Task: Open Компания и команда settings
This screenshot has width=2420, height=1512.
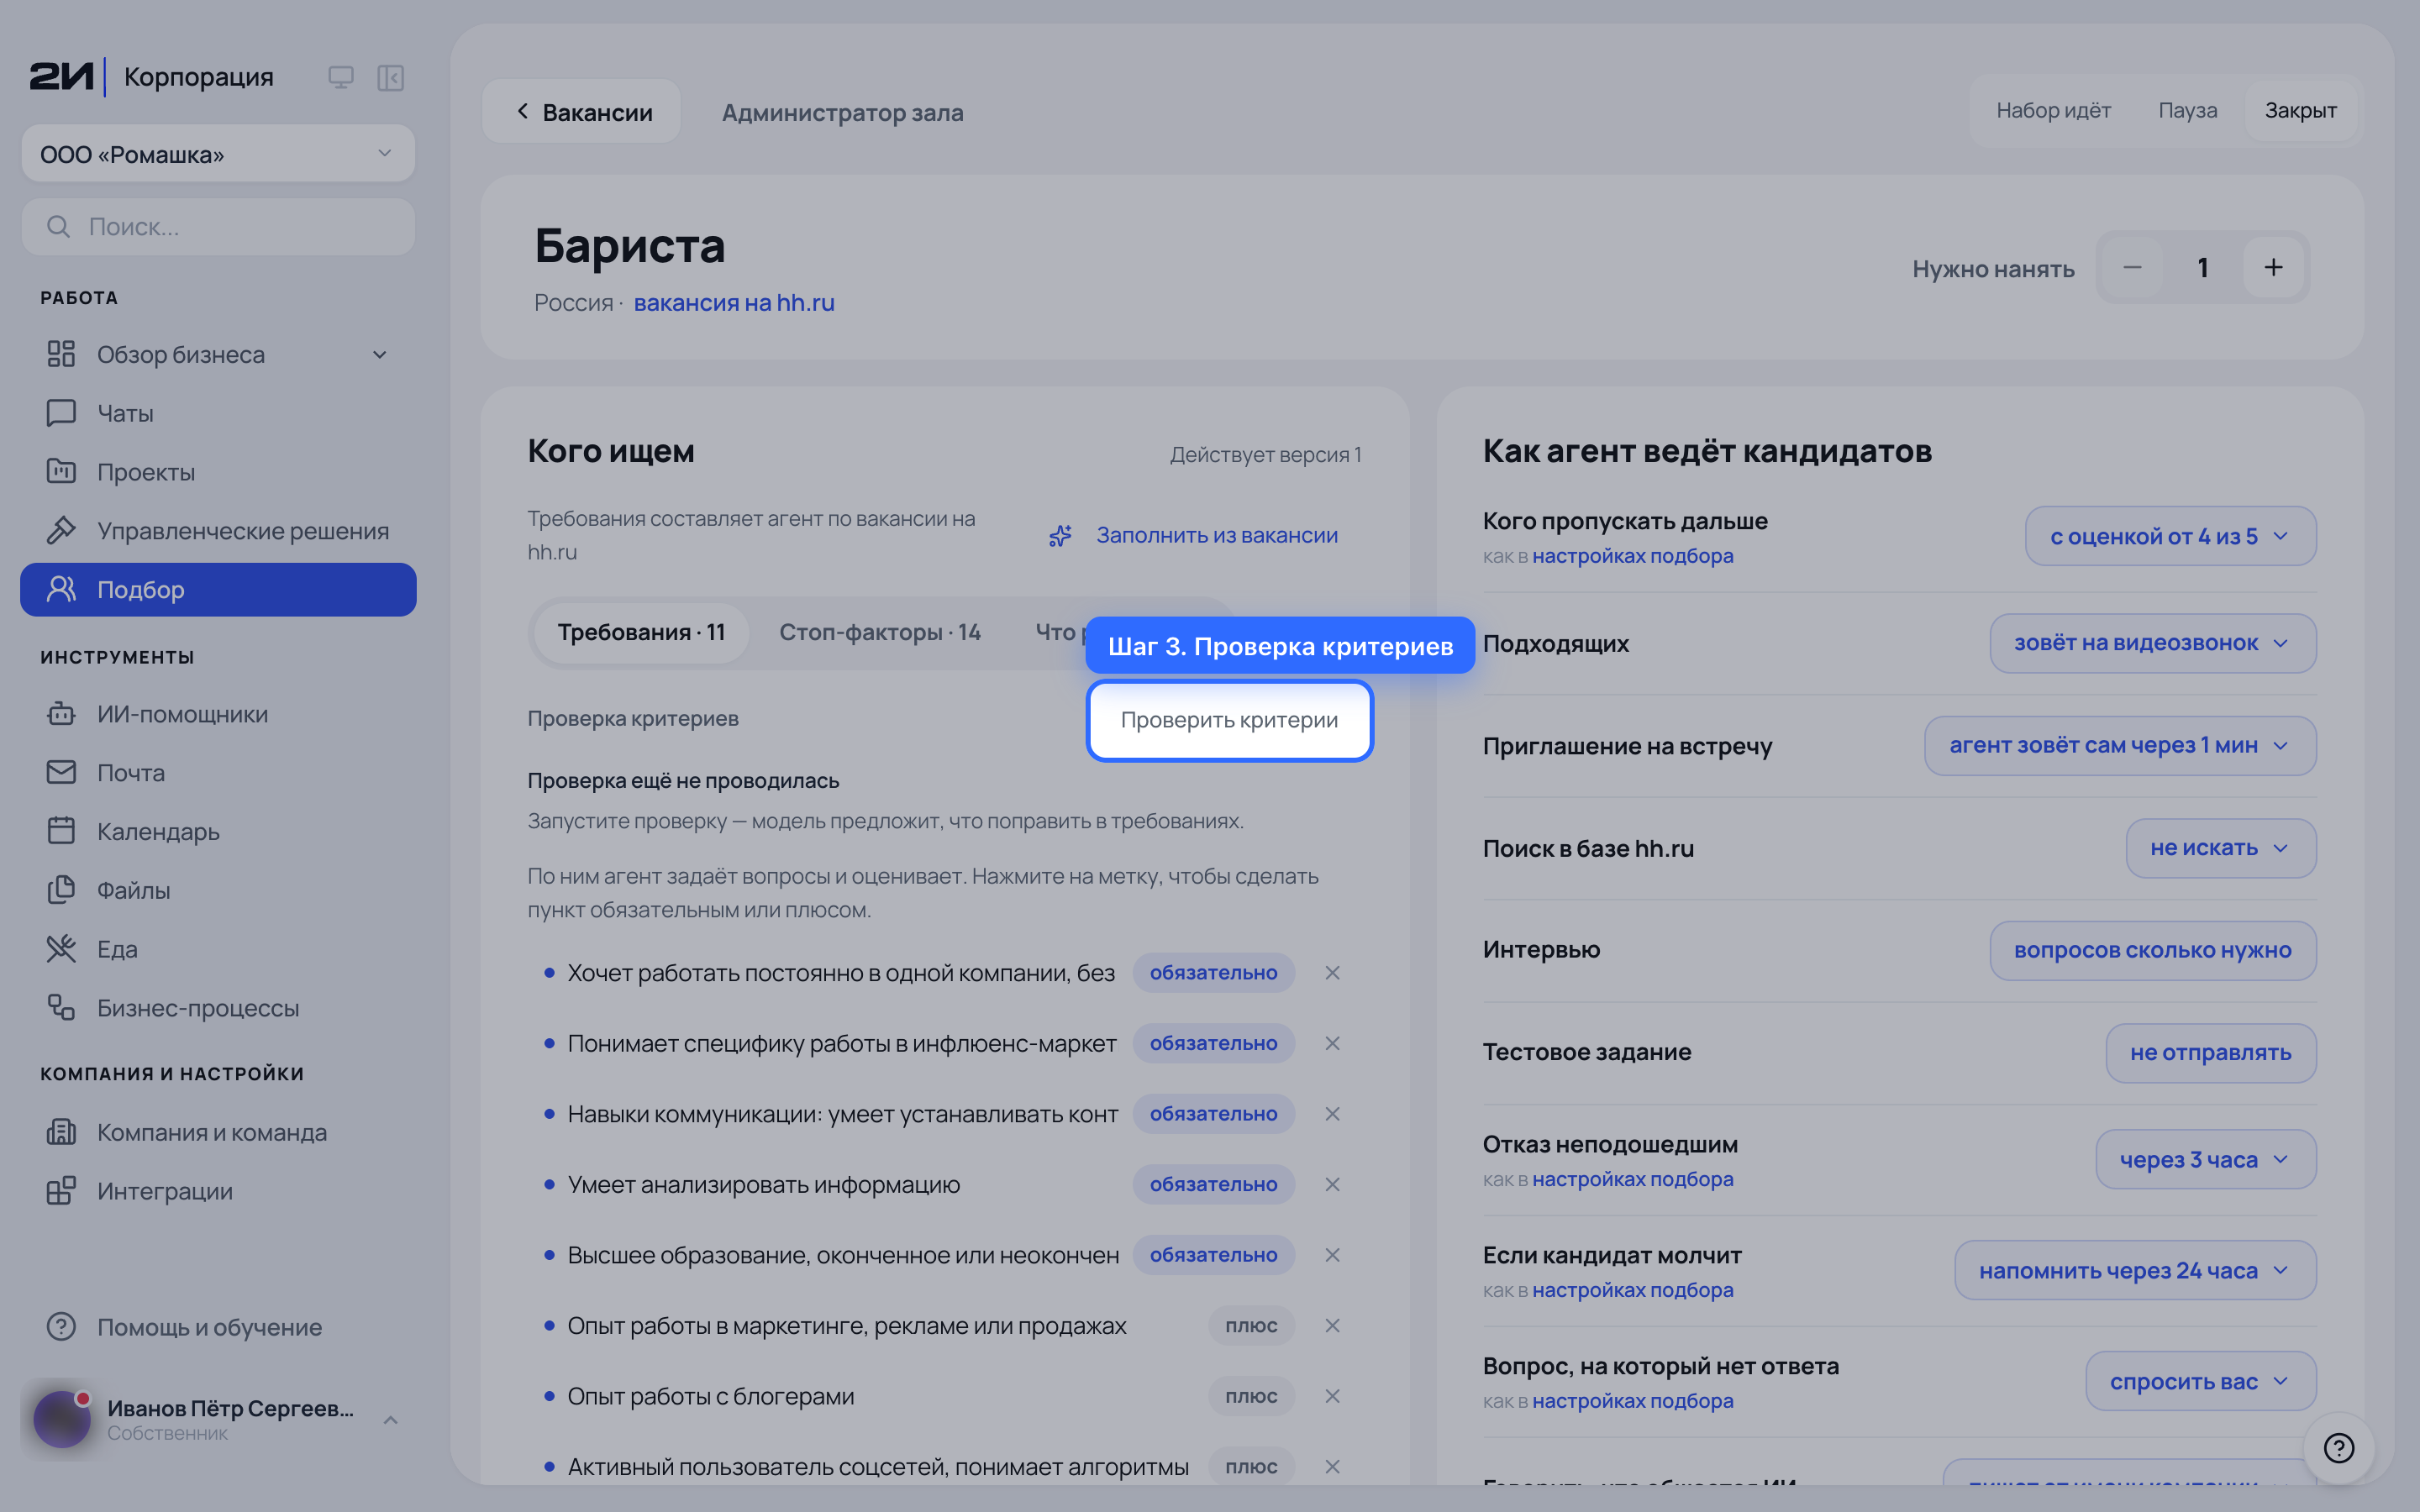Action: click(218, 1132)
